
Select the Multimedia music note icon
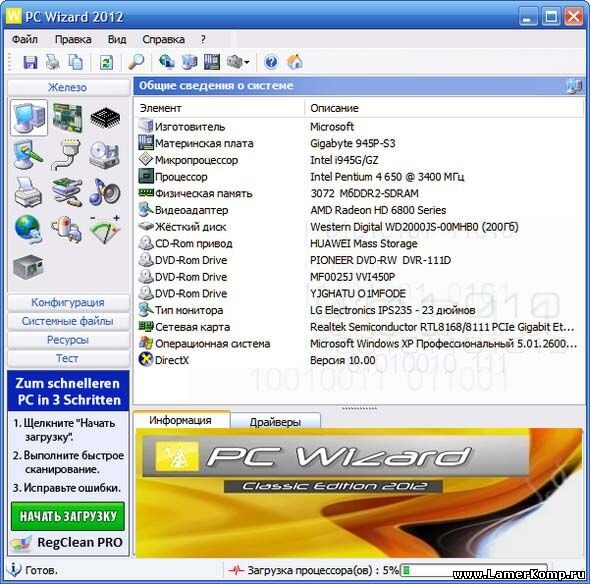pyautogui.click(x=105, y=192)
